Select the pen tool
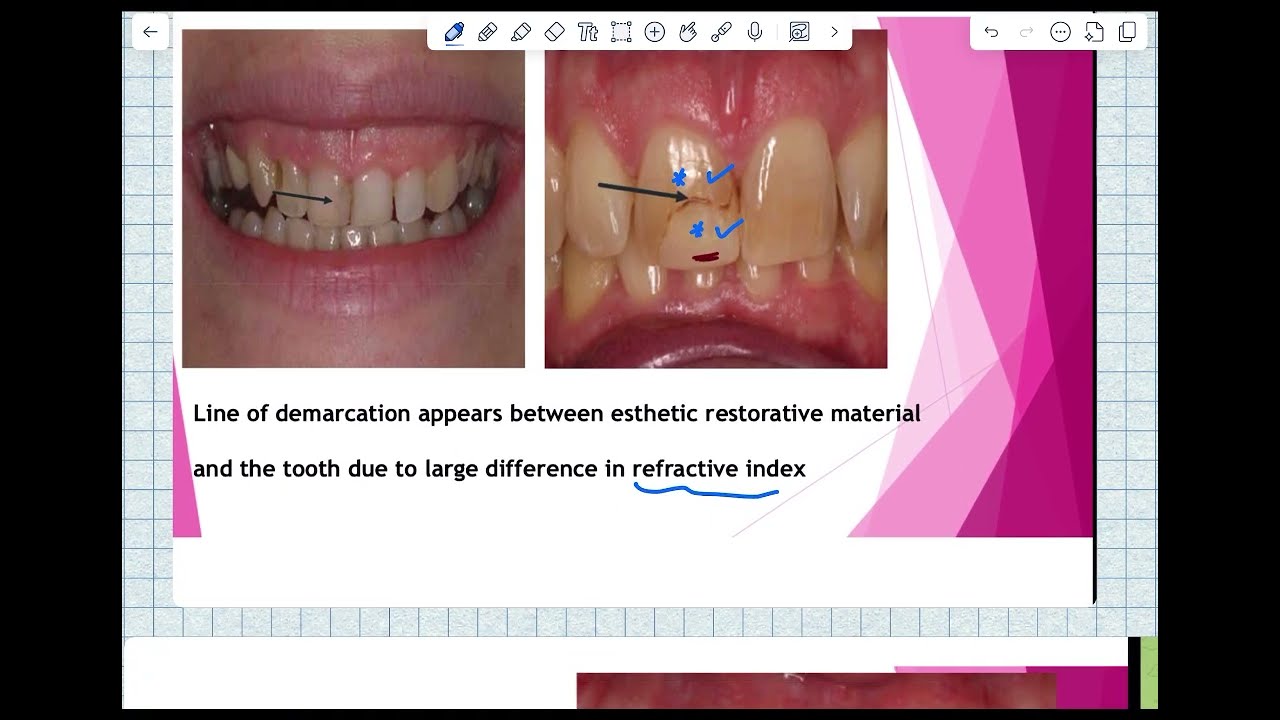Screen dimensions: 1280x720 point(454,32)
